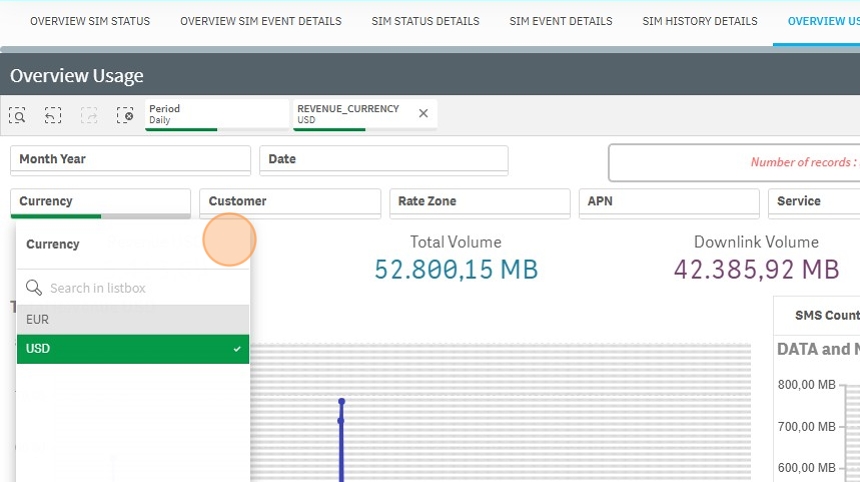Open the smart search selection tool
Image resolution: width=860 pixels, height=482 pixels.
click(17, 115)
